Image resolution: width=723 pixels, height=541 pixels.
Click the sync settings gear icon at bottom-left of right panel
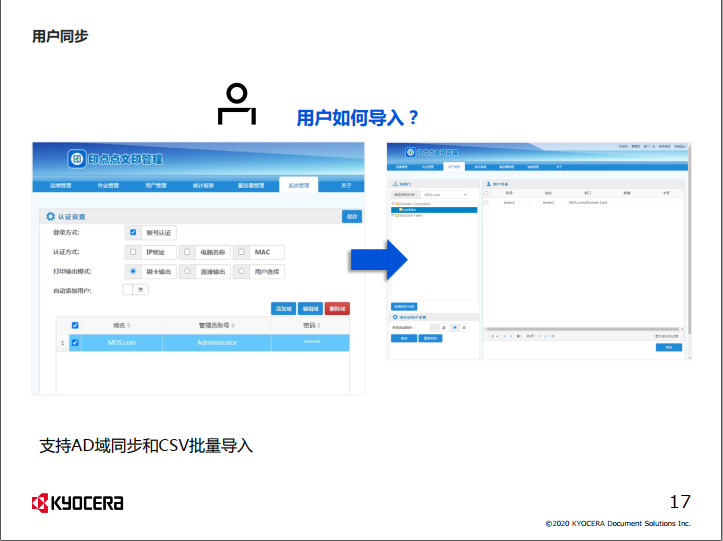(395, 317)
